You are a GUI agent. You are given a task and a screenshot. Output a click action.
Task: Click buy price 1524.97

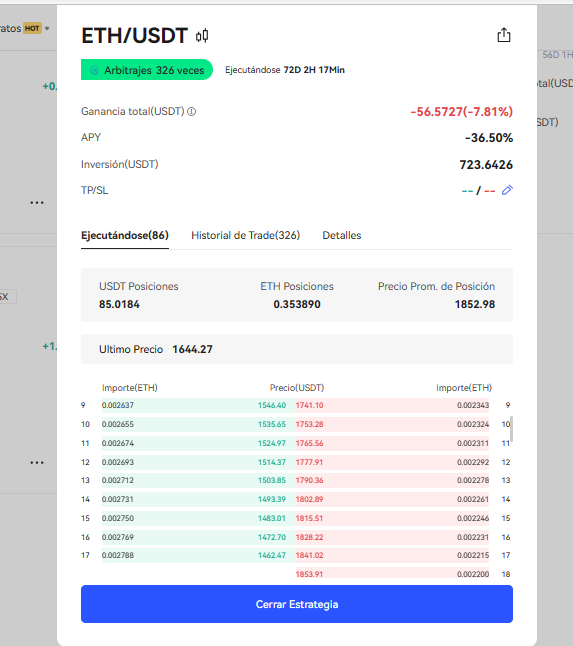271,443
